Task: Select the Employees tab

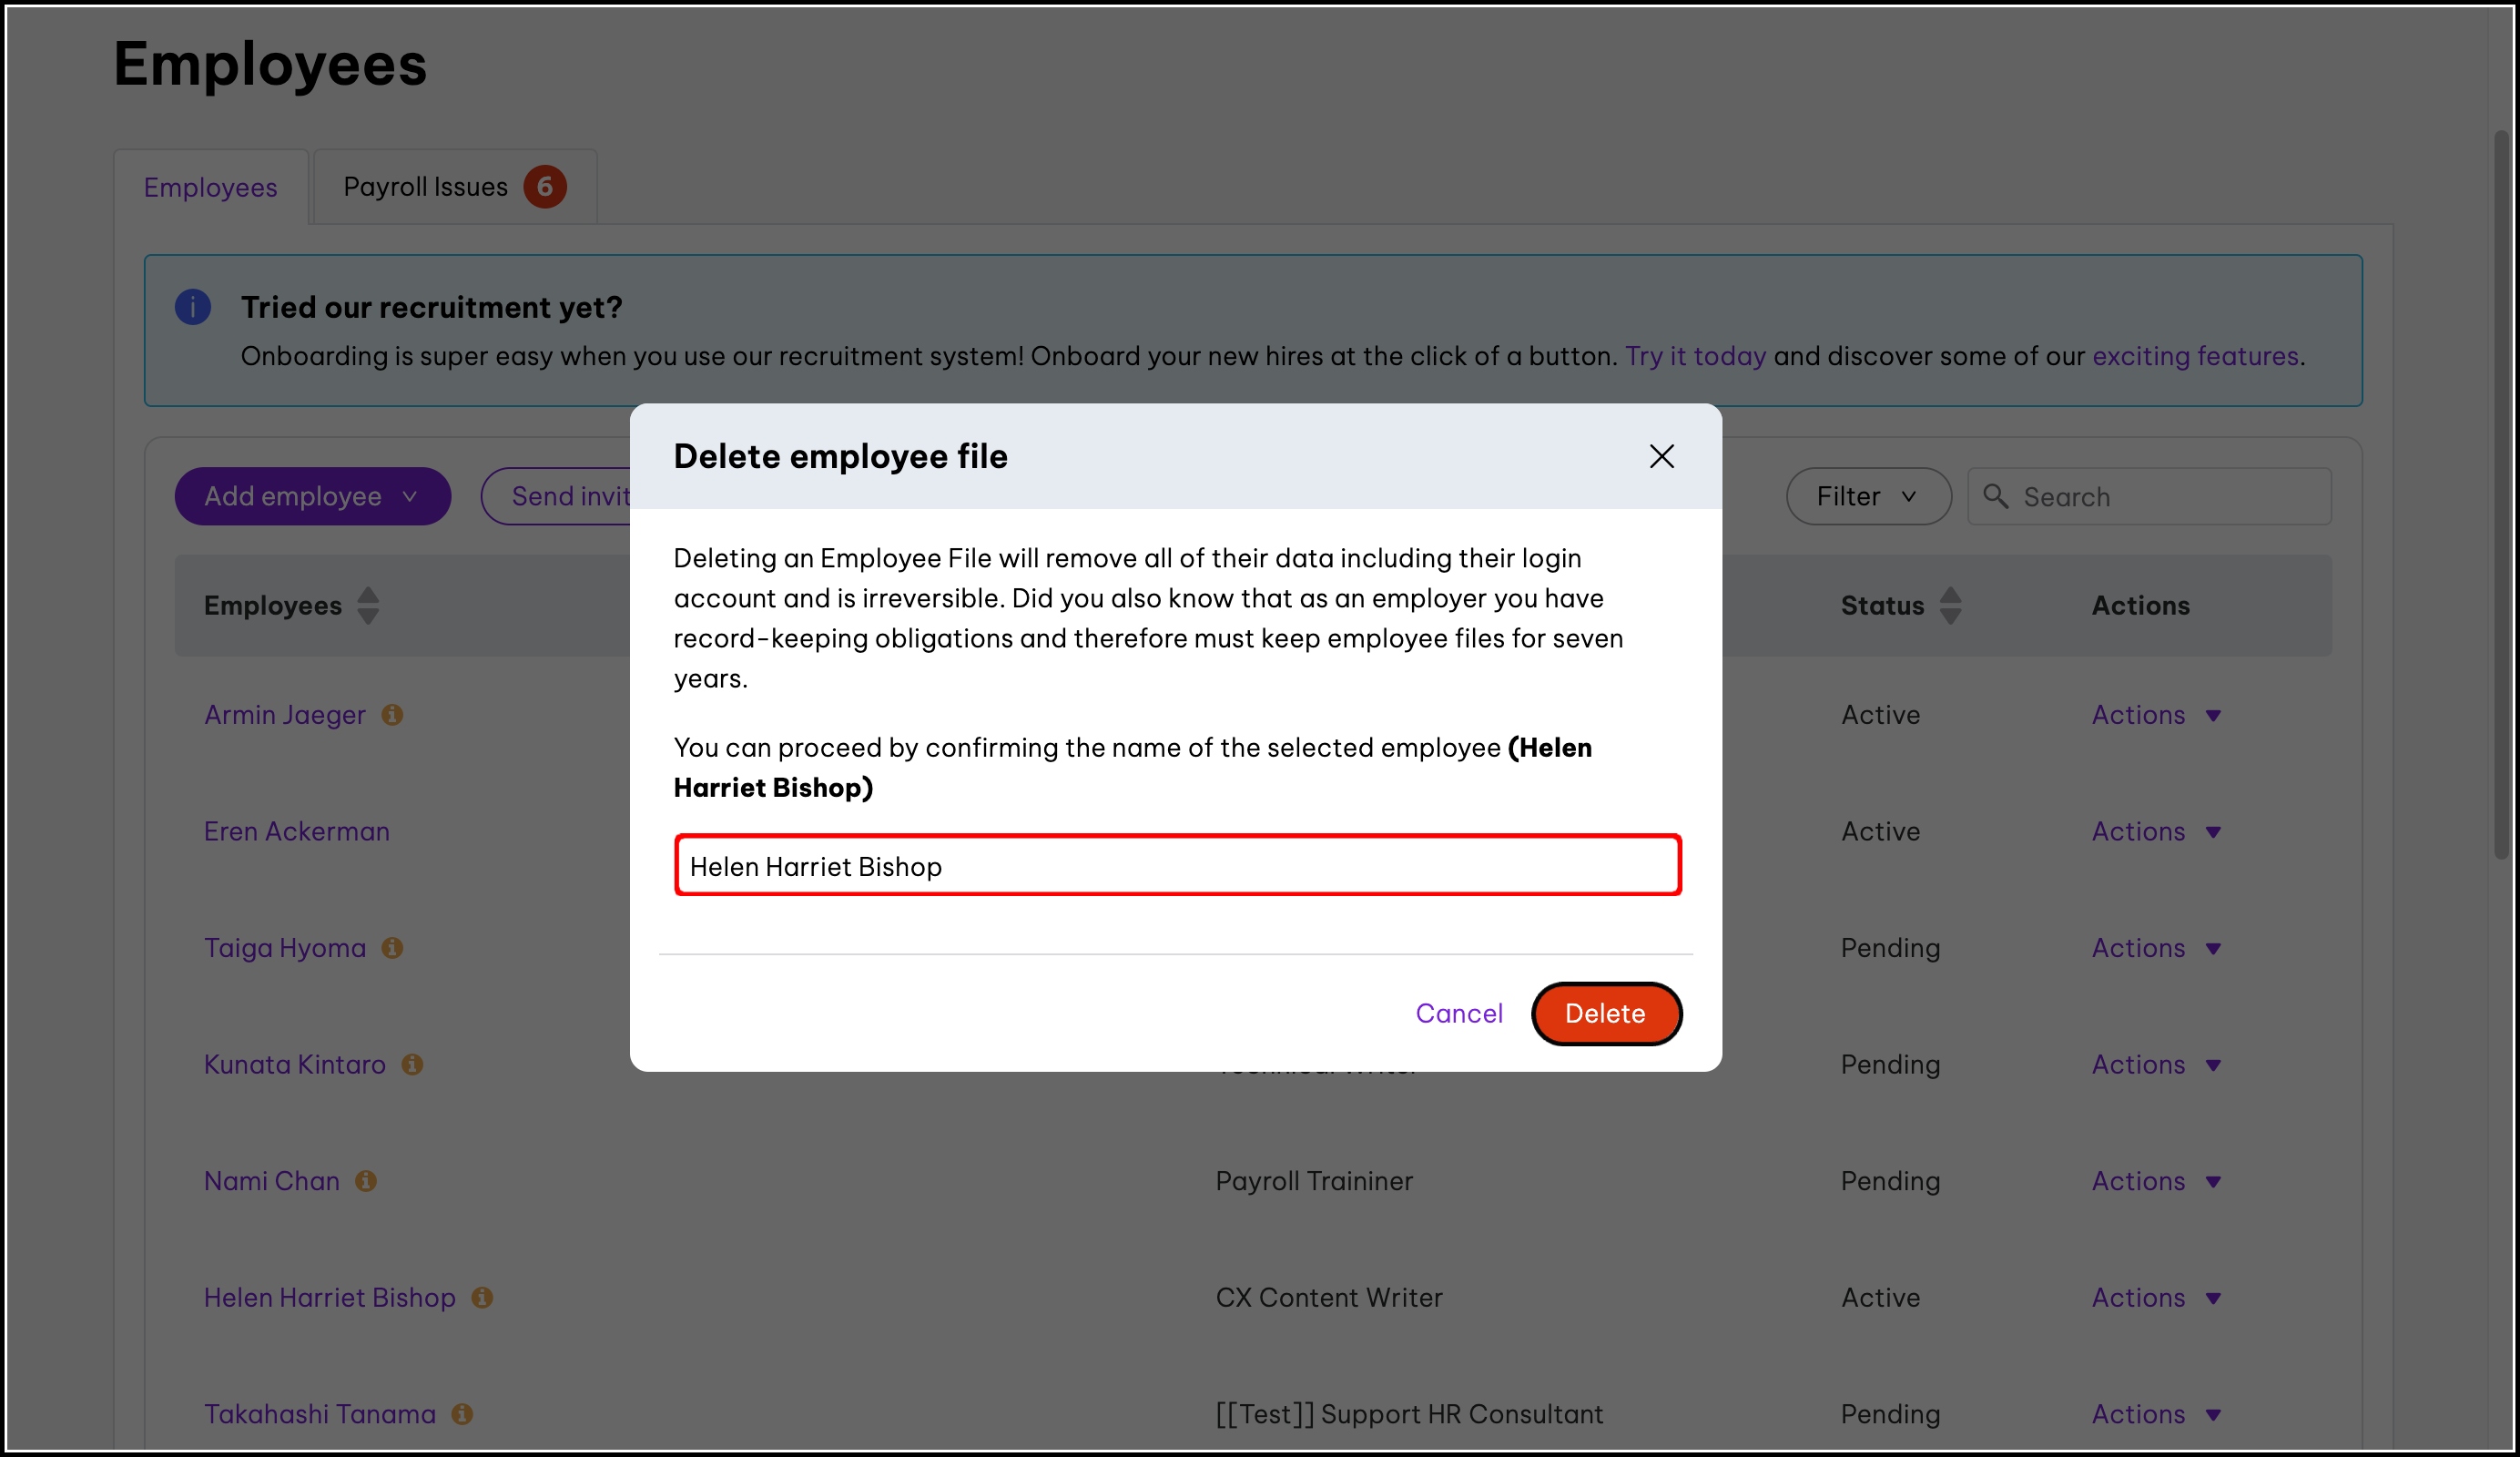Action: [x=210, y=187]
